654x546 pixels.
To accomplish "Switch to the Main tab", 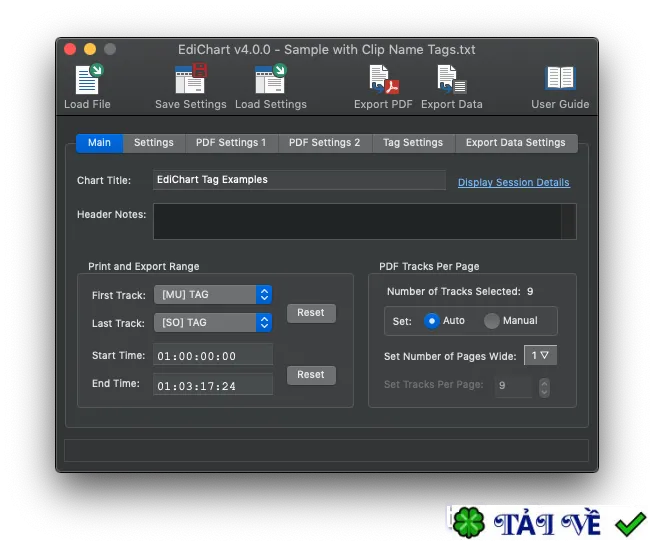I will [x=99, y=143].
